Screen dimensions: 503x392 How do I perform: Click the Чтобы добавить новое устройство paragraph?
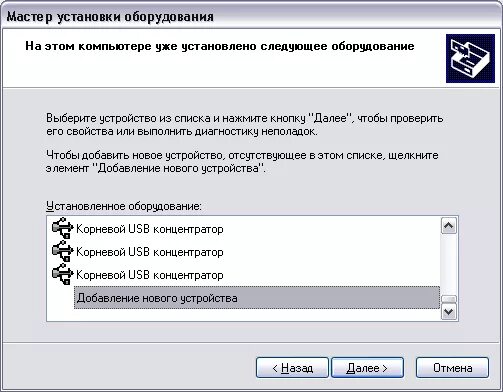pos(242,162)
